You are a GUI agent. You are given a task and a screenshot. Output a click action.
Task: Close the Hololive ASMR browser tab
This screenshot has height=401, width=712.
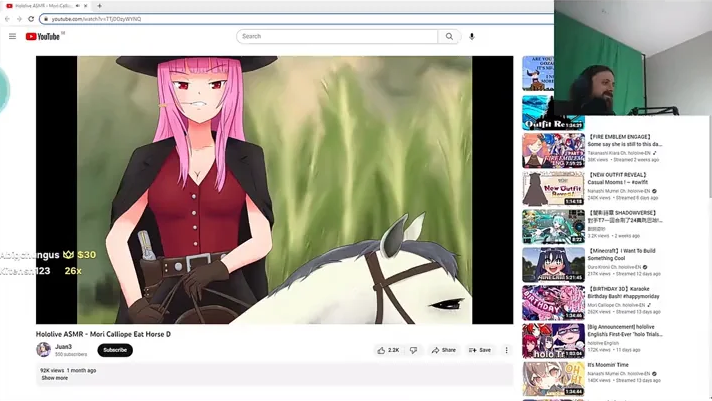(x=85, y=6)
